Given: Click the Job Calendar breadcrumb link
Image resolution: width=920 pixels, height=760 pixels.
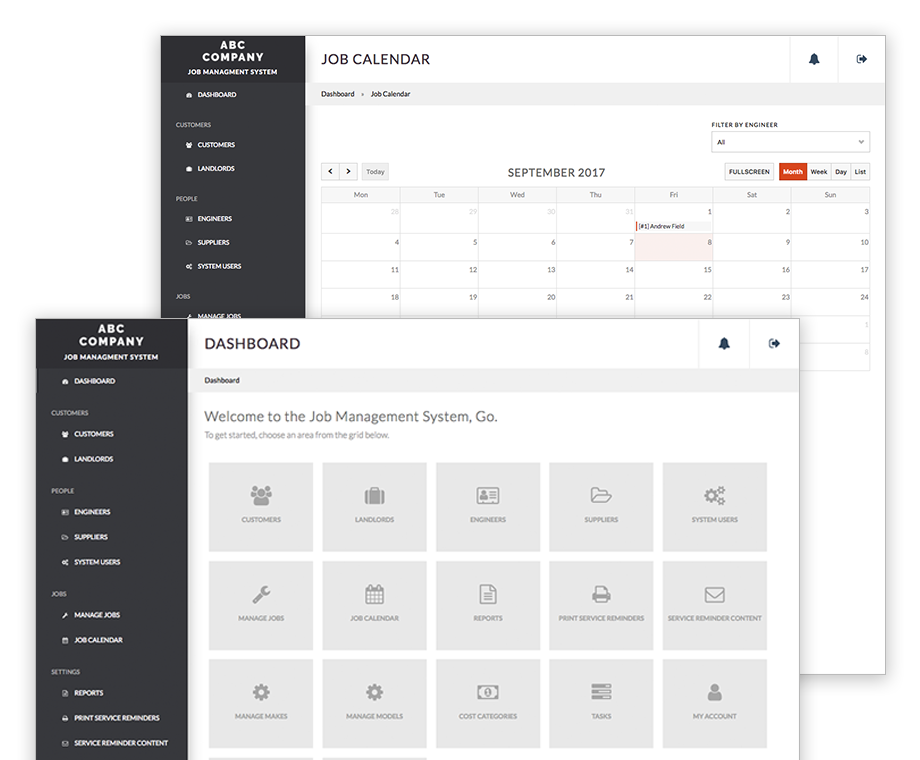Looking at the screenshot, I should click(390, 94).
